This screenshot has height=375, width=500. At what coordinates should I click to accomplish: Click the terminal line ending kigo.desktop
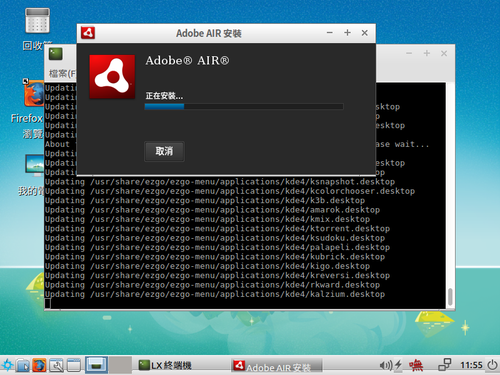(208, 266)
